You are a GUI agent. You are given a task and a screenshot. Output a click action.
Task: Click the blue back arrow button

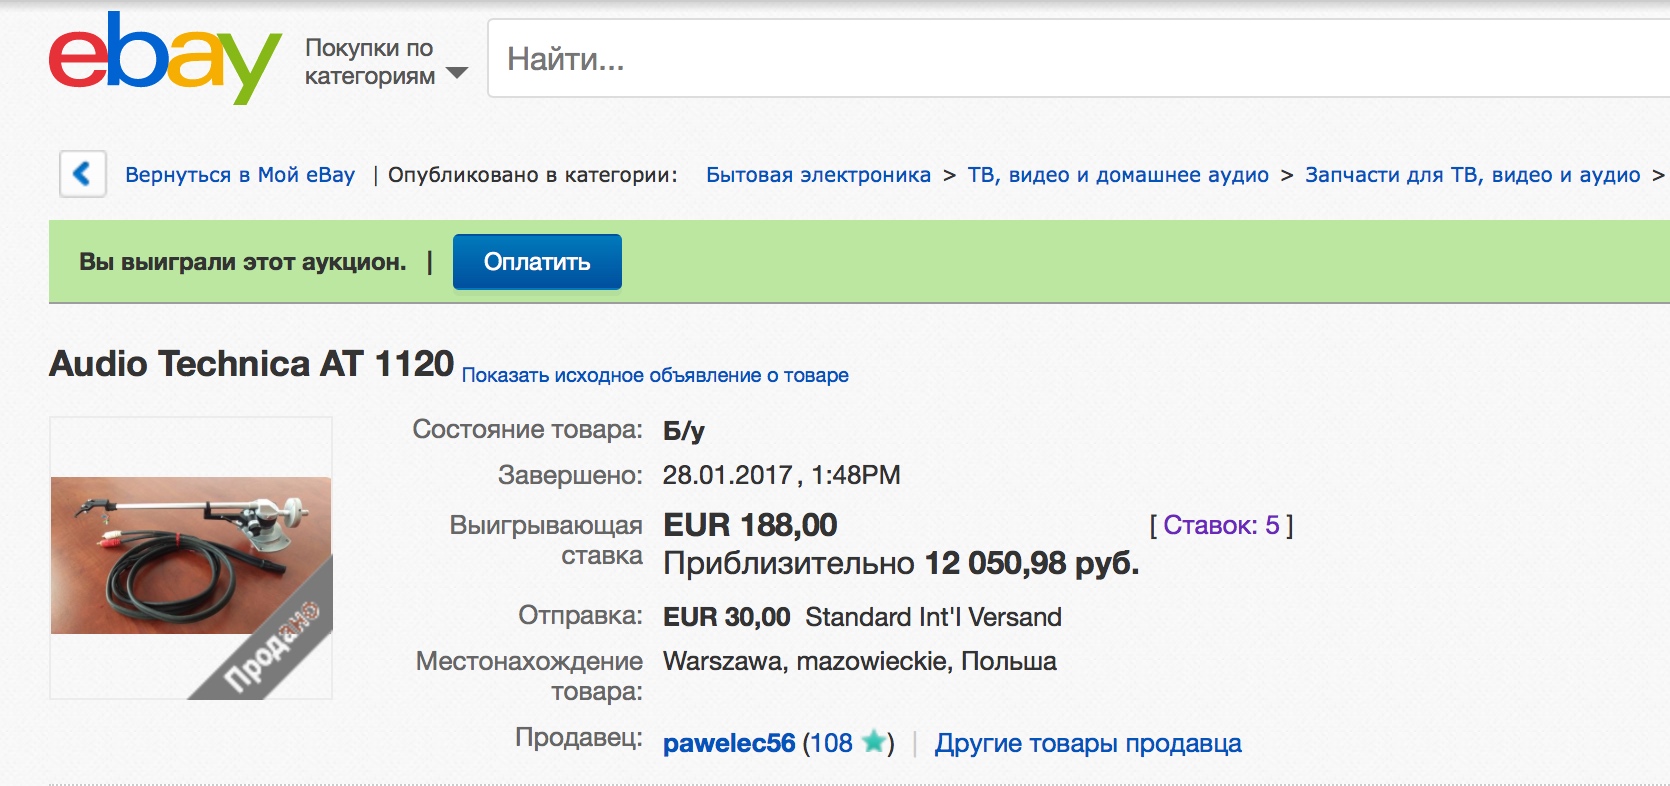[83, 174]
